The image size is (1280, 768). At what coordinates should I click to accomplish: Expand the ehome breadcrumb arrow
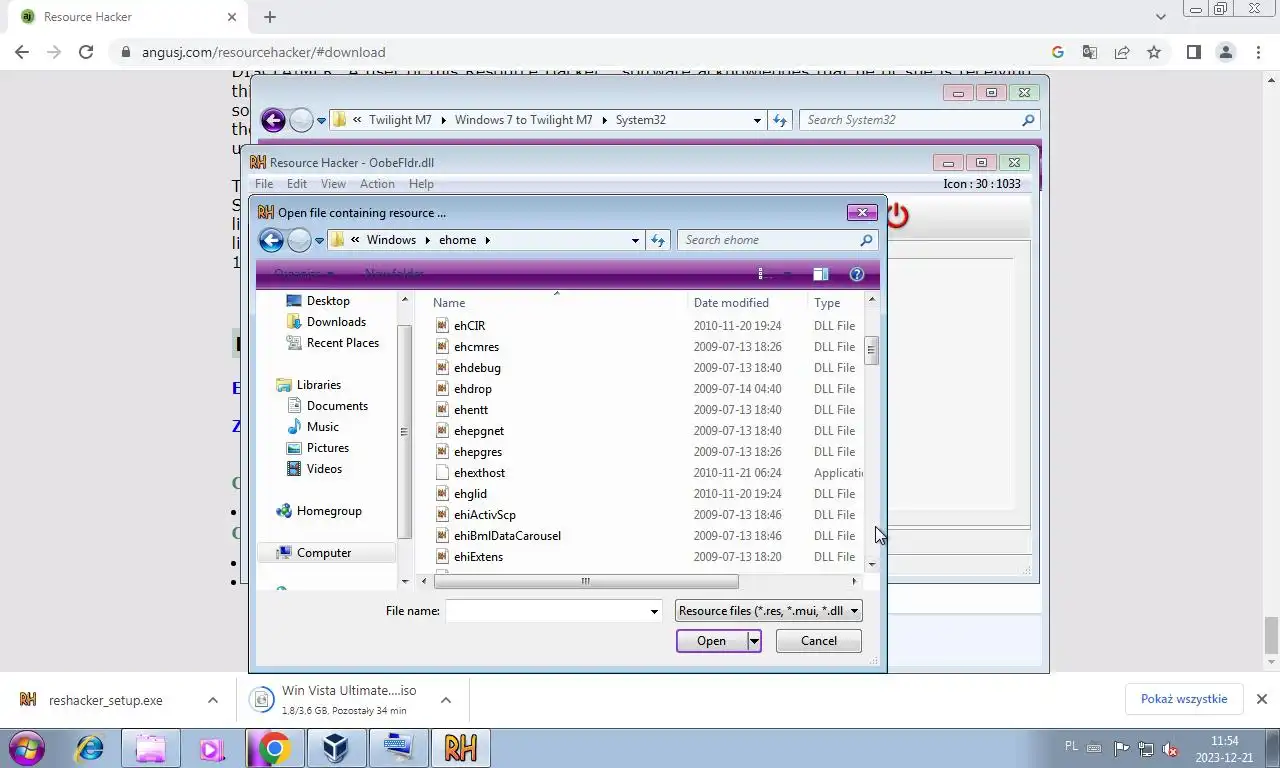click(x=488, y=240)
